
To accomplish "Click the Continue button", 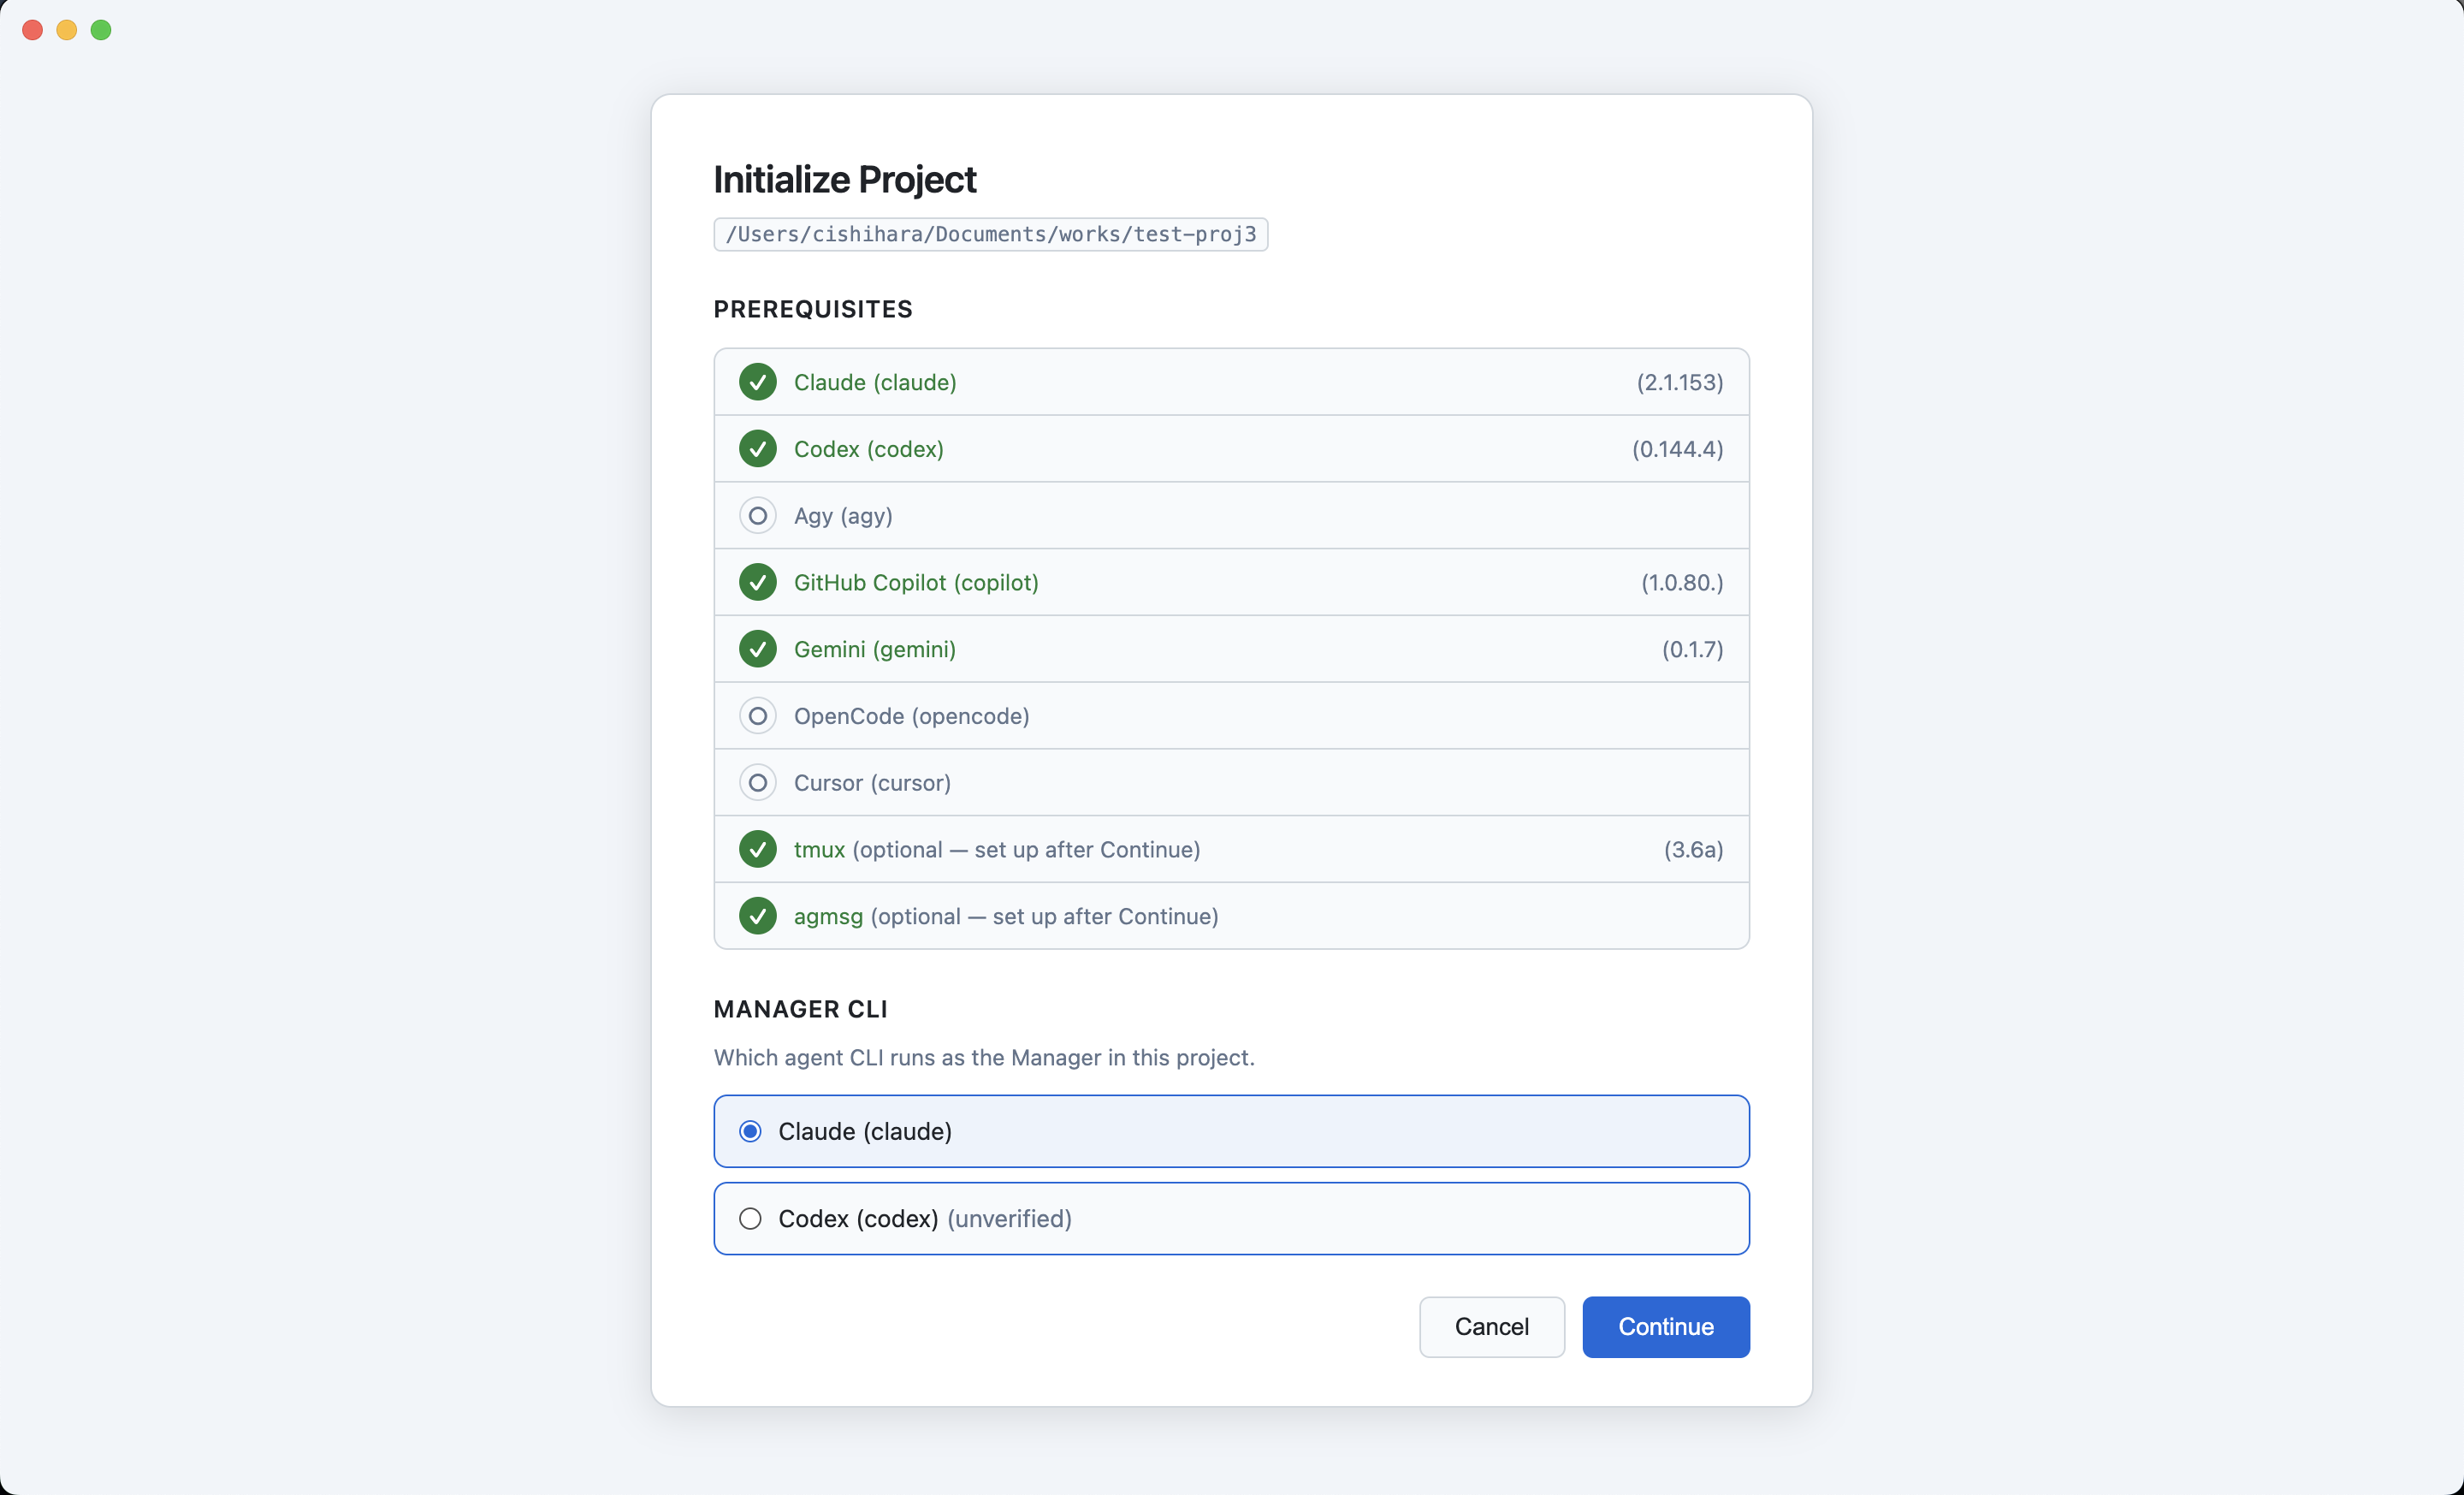I will 1666,1327.
